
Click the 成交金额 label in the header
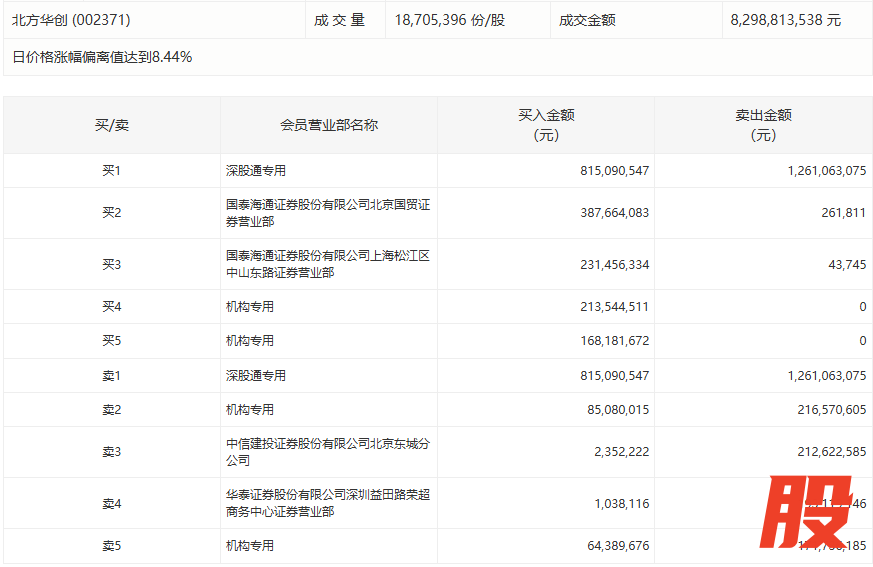[x=587, y=20]
